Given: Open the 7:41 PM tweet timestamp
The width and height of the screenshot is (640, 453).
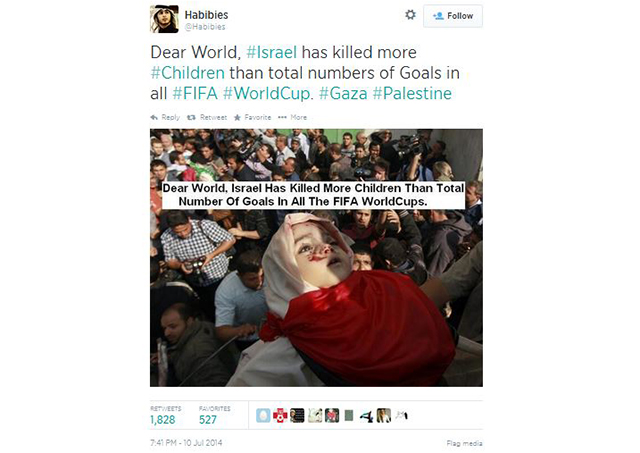Looking at the screenshot, I should click(186, 442).
